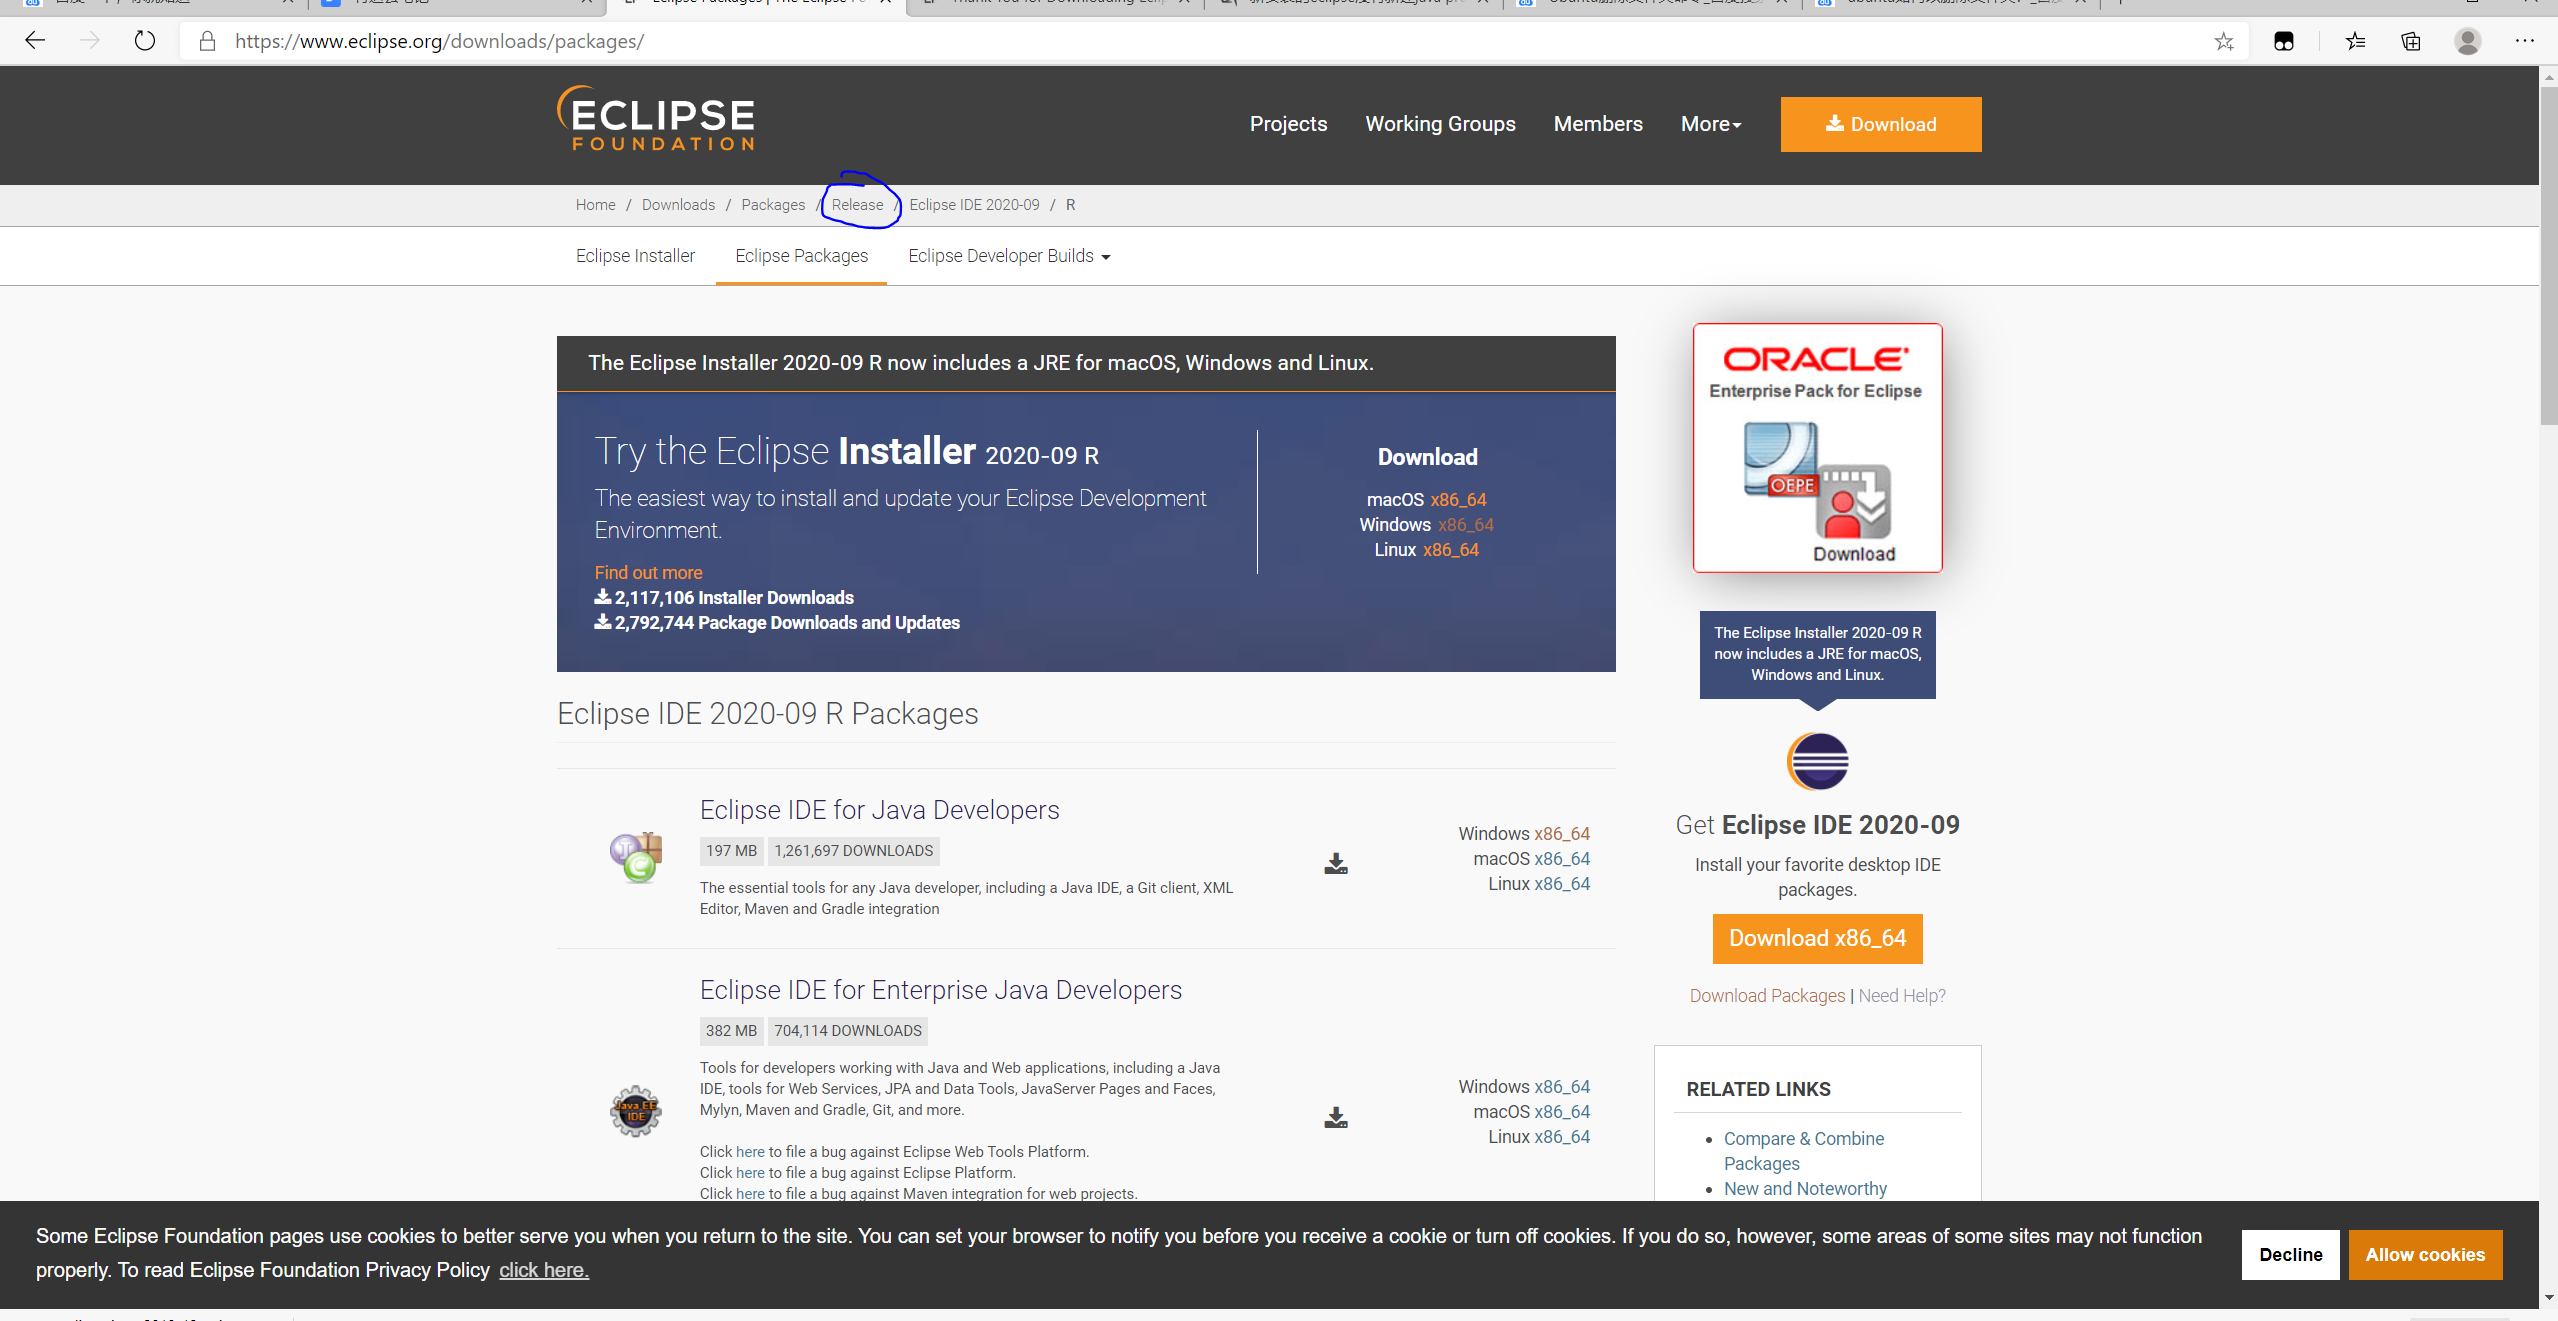
Task: Click the Download x86_64 orange button
Action: click(x=1817, y=939)
